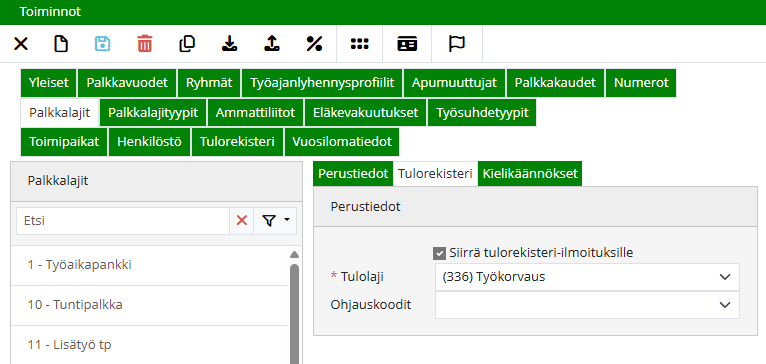Select 11 - Lisätyö tp in the list

pyautogui.click(x=149, y=345)
